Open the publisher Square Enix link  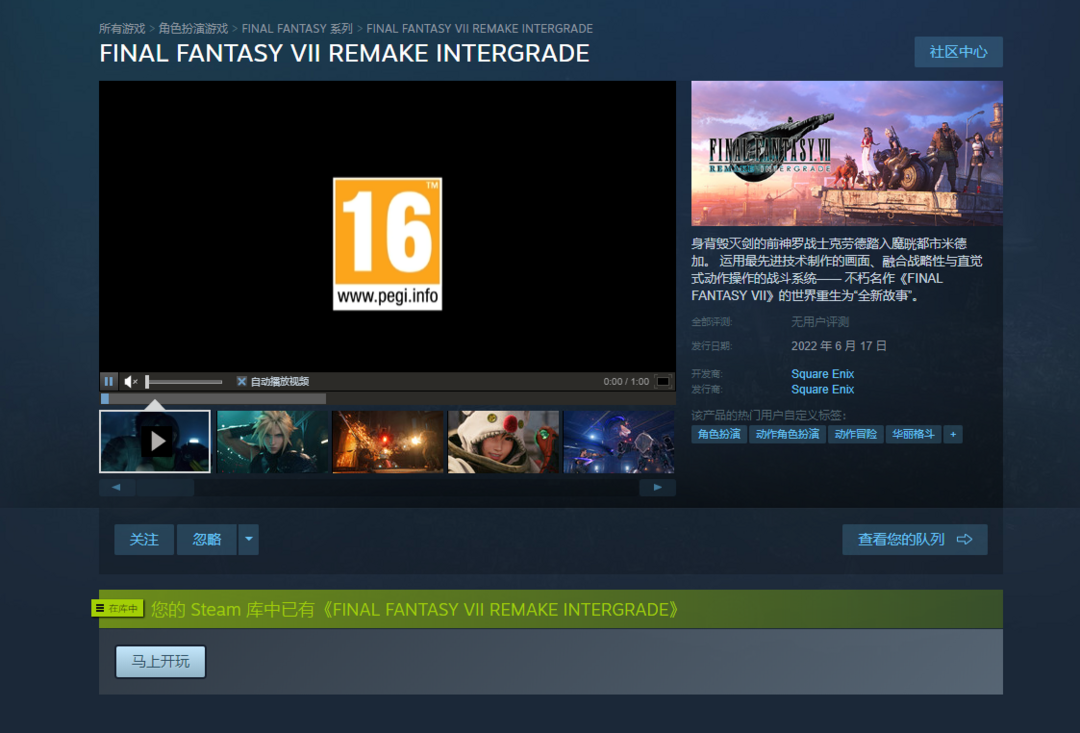[822, 389]
